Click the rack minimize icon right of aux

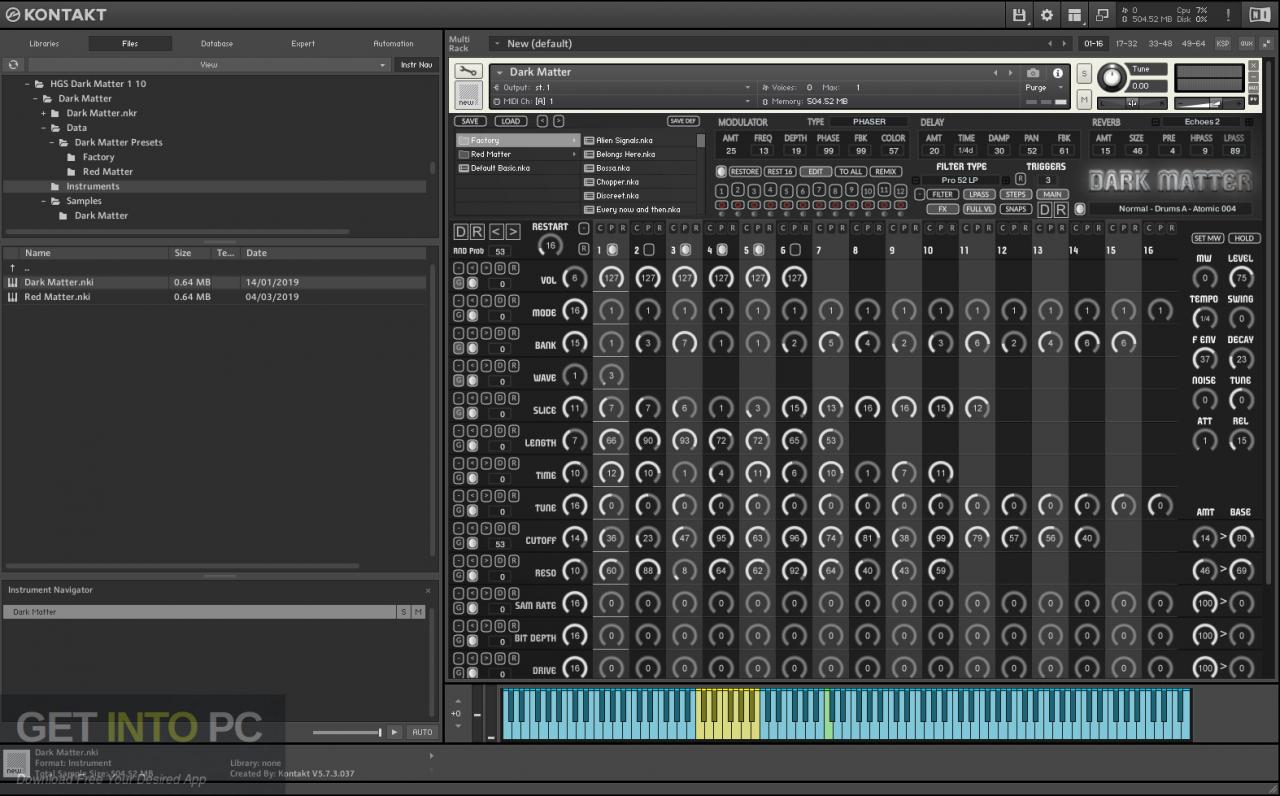click(1268, 44)
